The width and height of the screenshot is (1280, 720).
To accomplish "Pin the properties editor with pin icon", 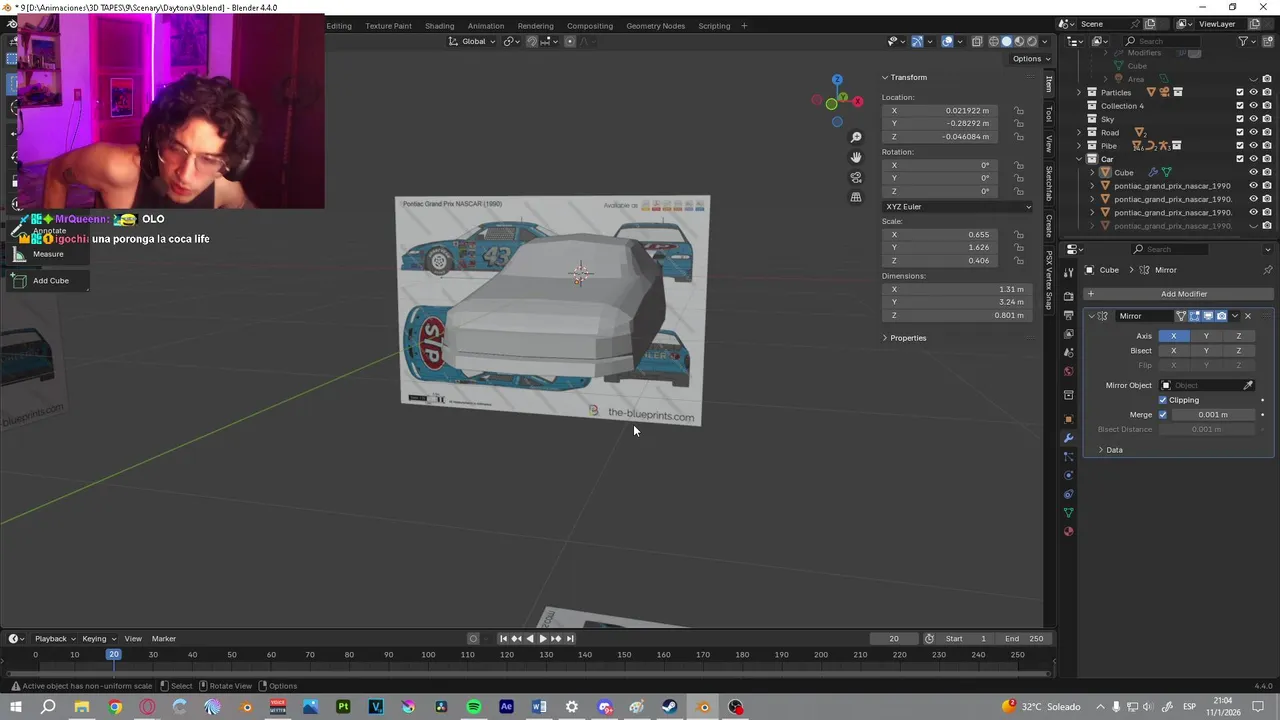I will (x=1268, y=270).
